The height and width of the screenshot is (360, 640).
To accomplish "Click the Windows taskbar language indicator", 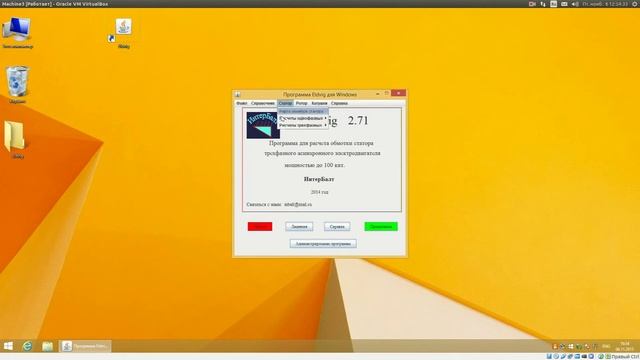I will pos(606,346).
